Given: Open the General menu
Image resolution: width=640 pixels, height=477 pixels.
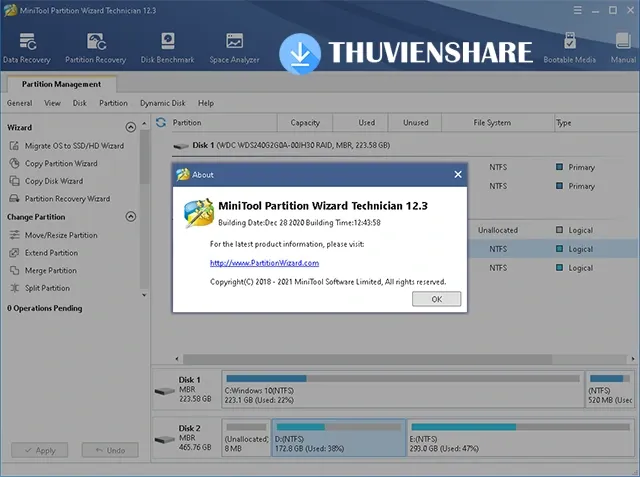Looking at the screenshot, I should point(20,103).
